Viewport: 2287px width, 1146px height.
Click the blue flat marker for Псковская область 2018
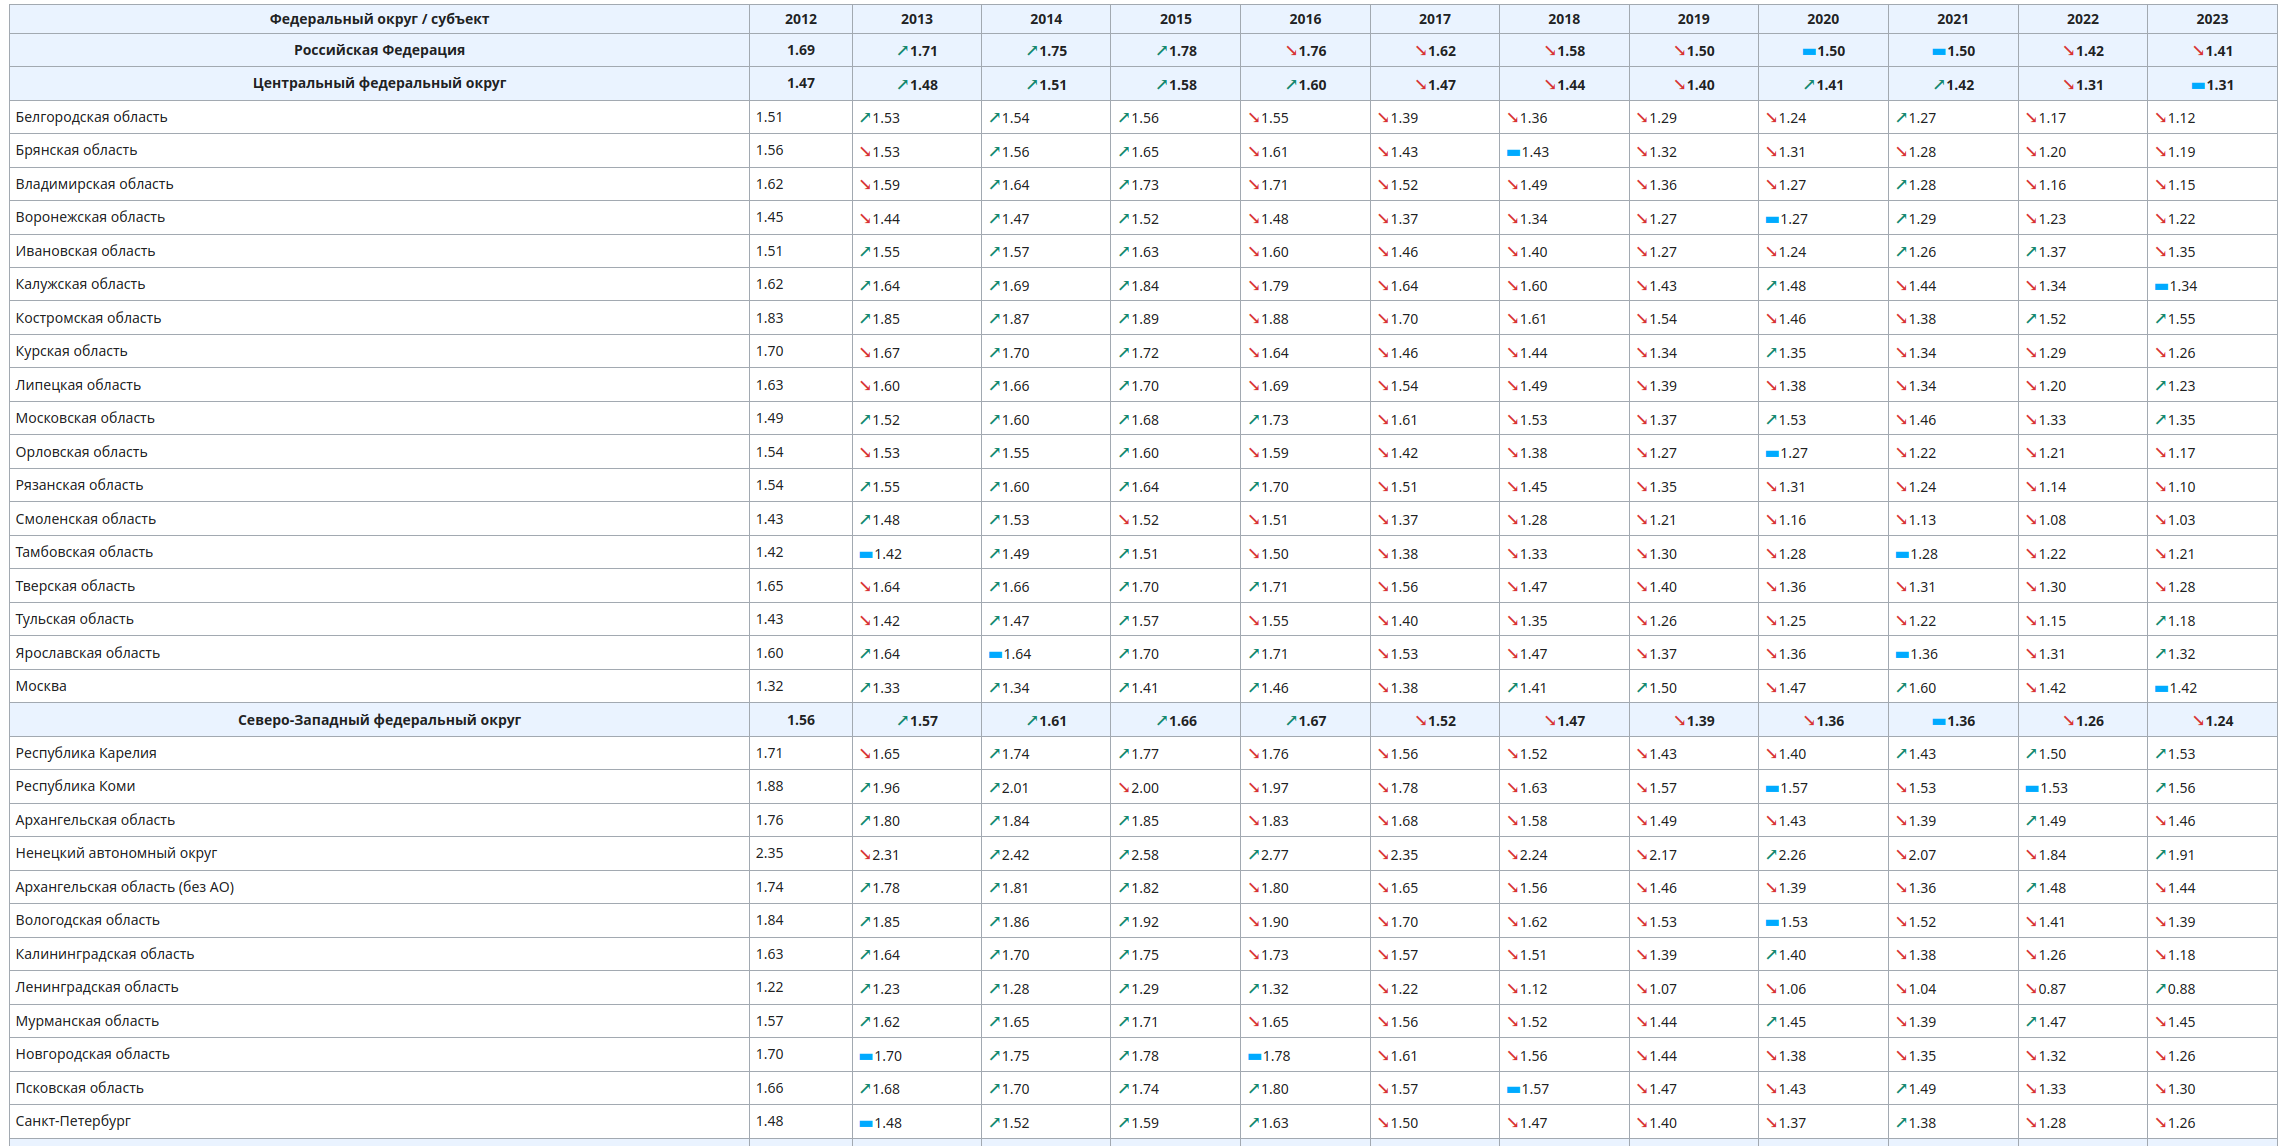pos(1513,1090)
